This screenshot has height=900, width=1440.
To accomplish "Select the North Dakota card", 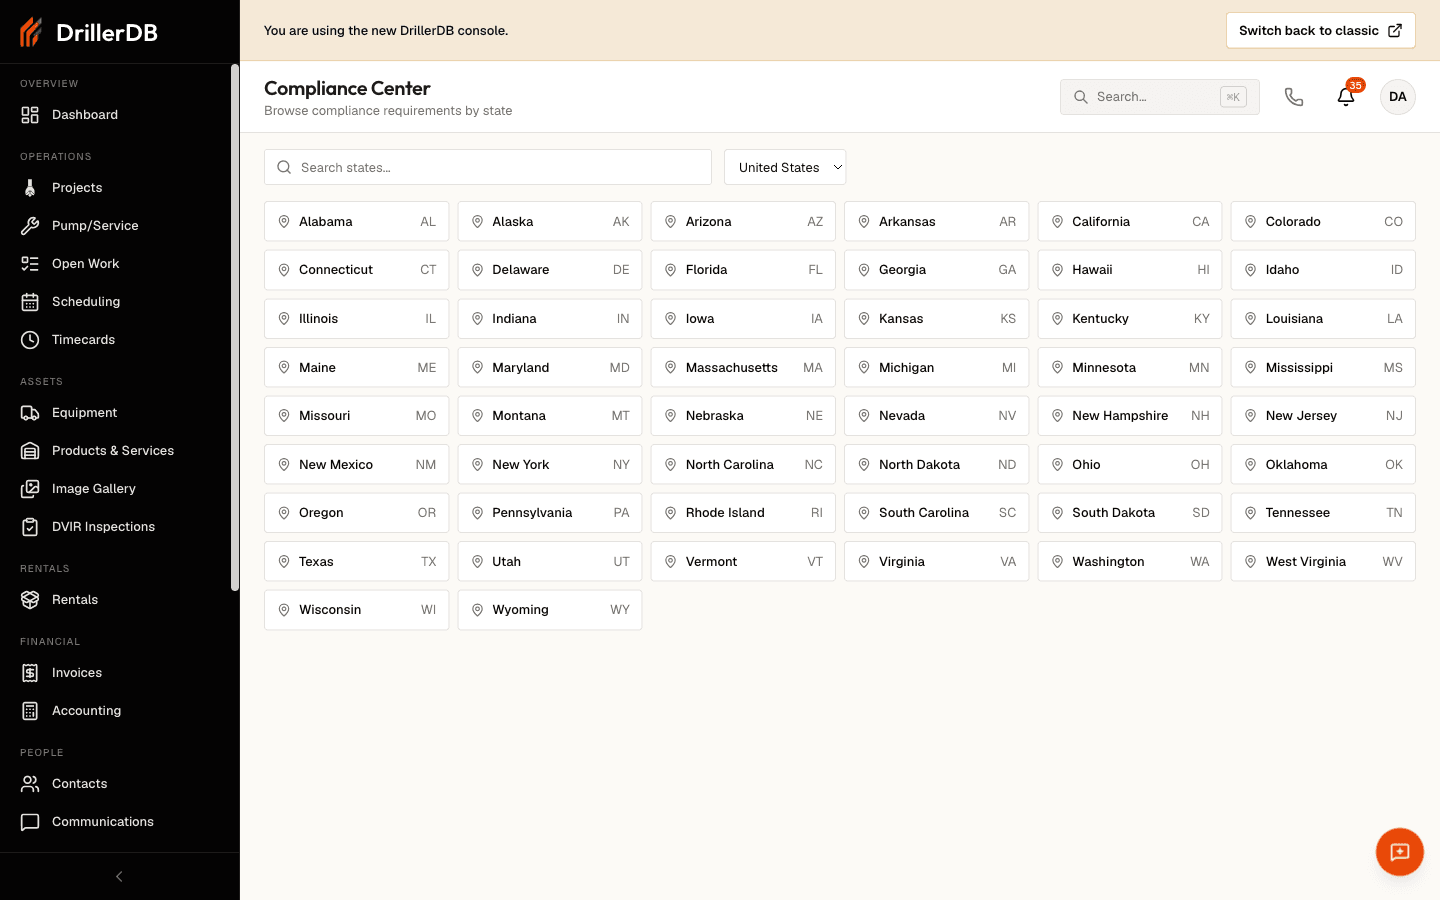I will [937, 465].
